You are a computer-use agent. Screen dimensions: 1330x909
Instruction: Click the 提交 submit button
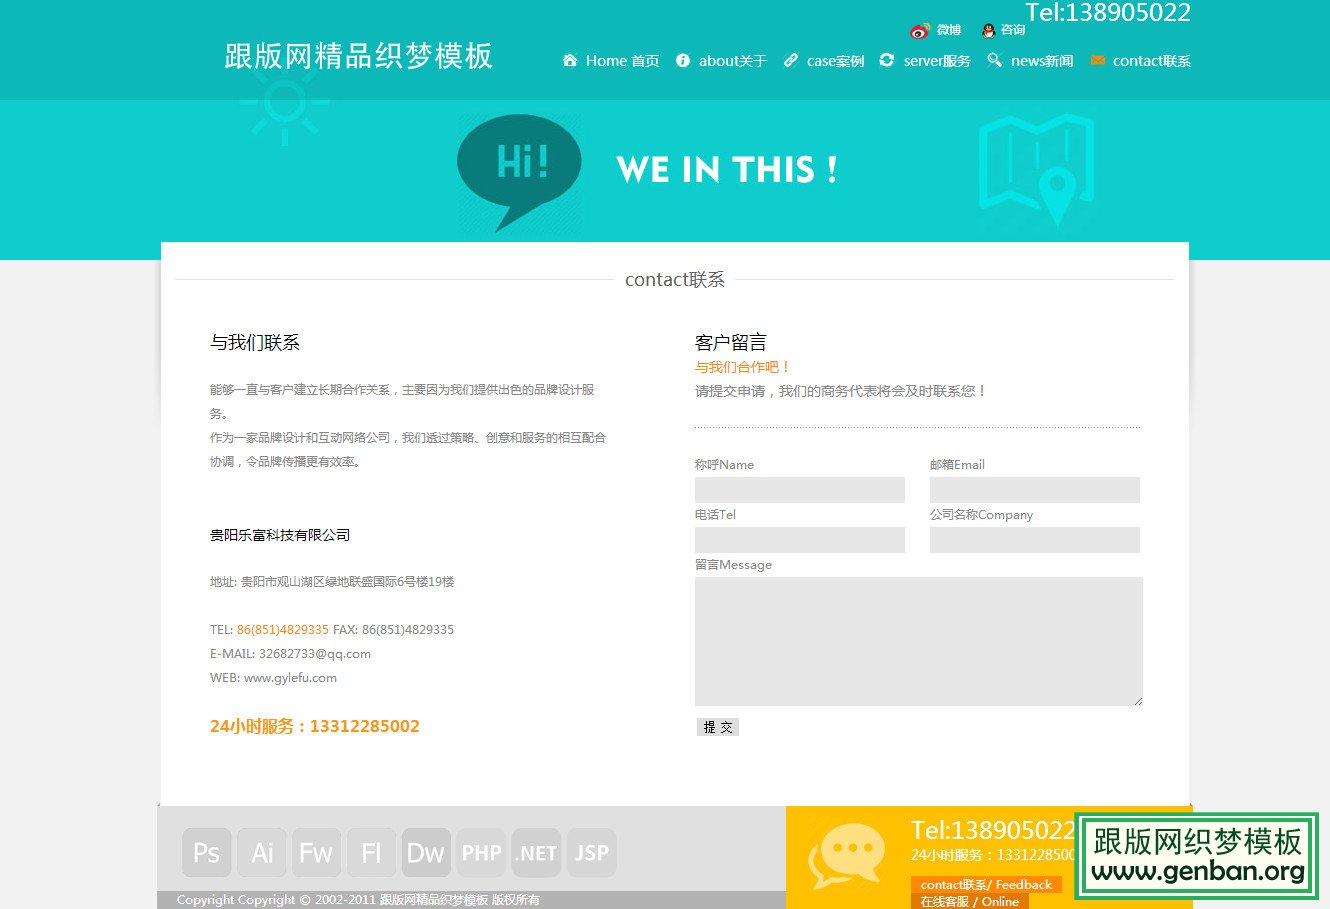(718, 727)
